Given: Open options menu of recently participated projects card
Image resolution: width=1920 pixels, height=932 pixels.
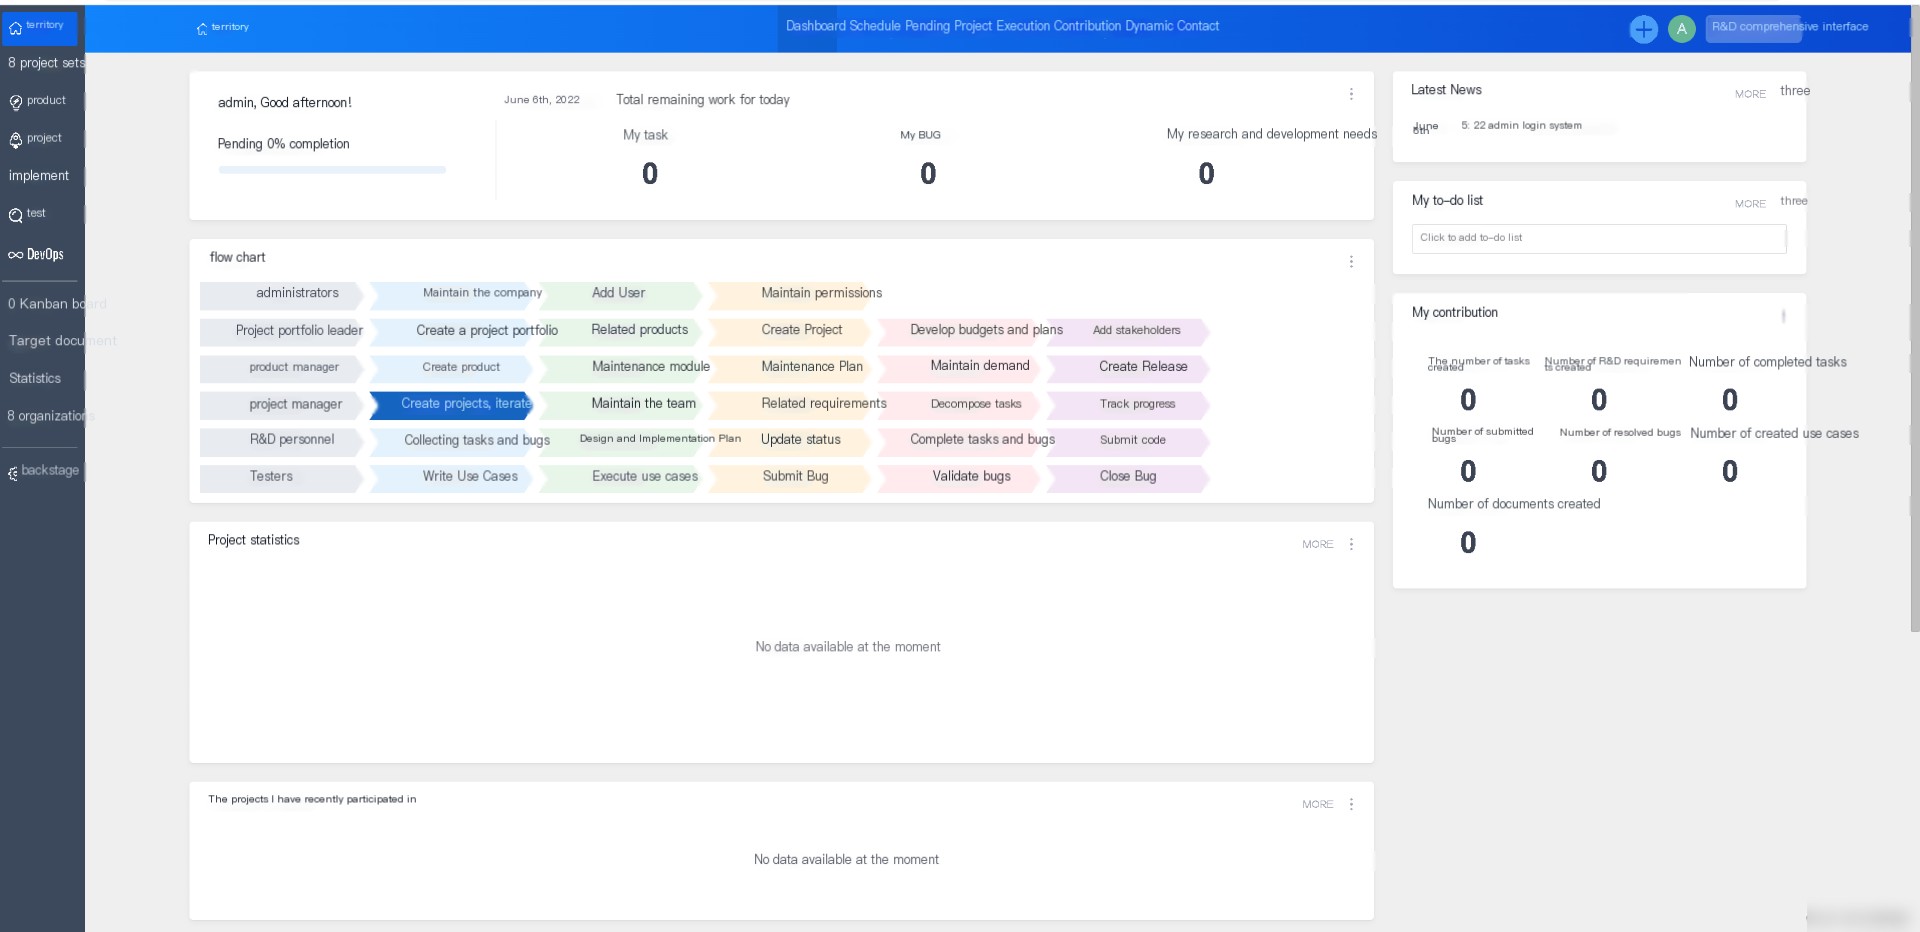Looking at the screenshot, I should [1351, 804].
